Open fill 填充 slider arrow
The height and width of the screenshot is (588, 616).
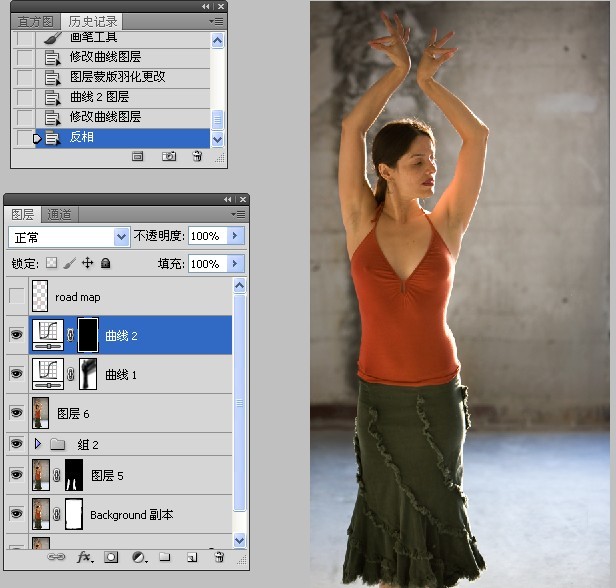[235, 263]
